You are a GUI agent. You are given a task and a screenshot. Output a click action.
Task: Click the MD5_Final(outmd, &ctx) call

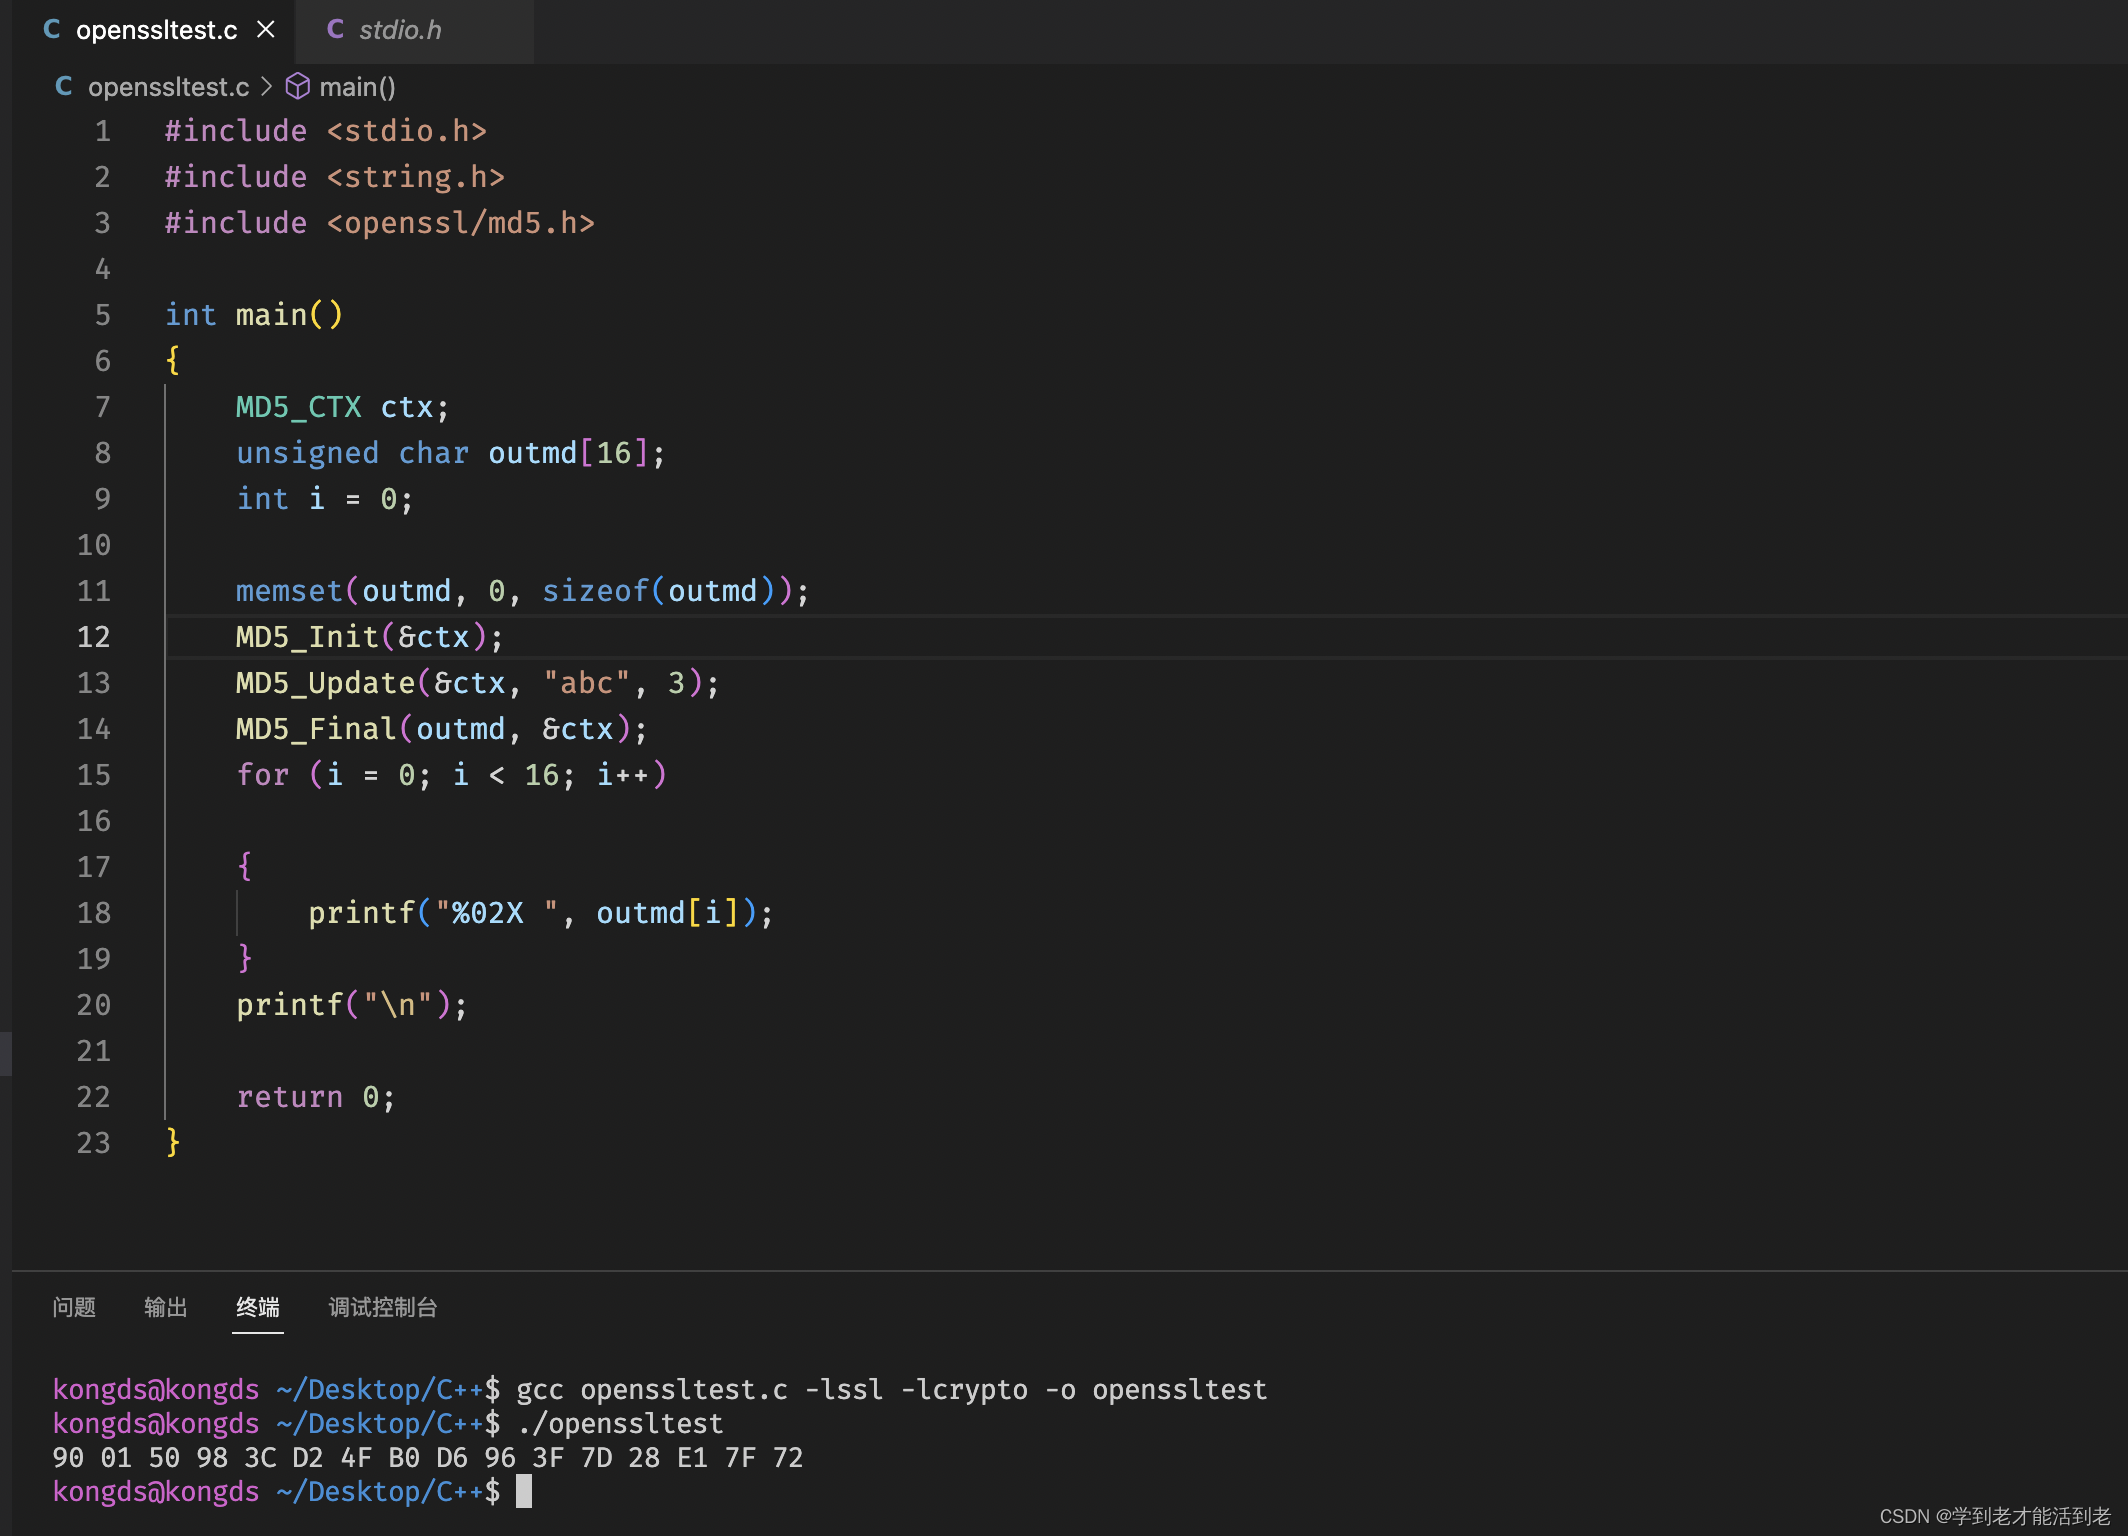442,729
